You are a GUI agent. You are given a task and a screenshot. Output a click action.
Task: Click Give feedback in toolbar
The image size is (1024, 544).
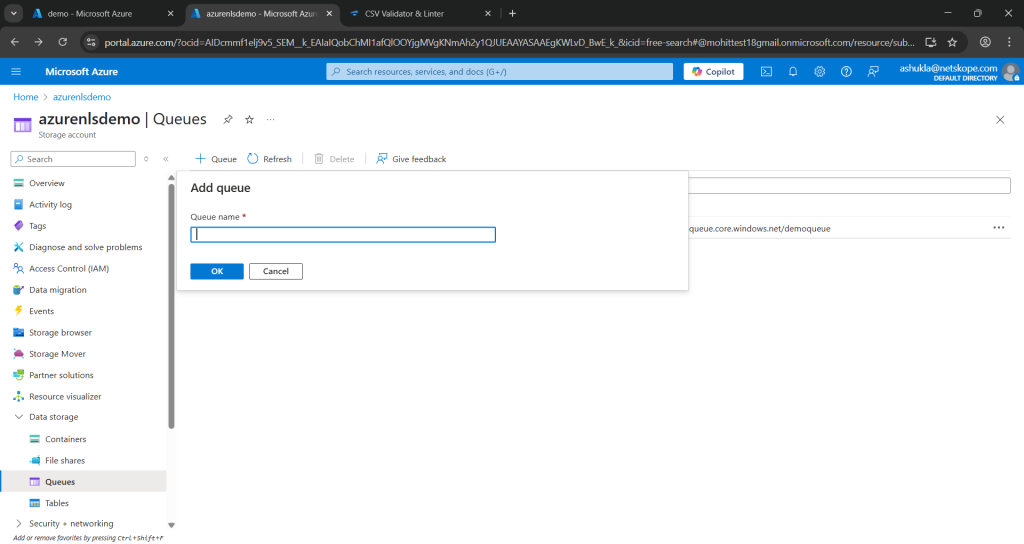pos(411,159)
